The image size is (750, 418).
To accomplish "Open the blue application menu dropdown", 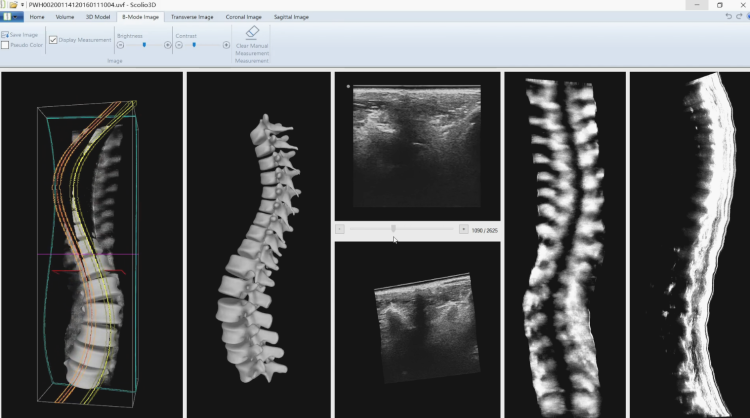I will coord(12,17).
